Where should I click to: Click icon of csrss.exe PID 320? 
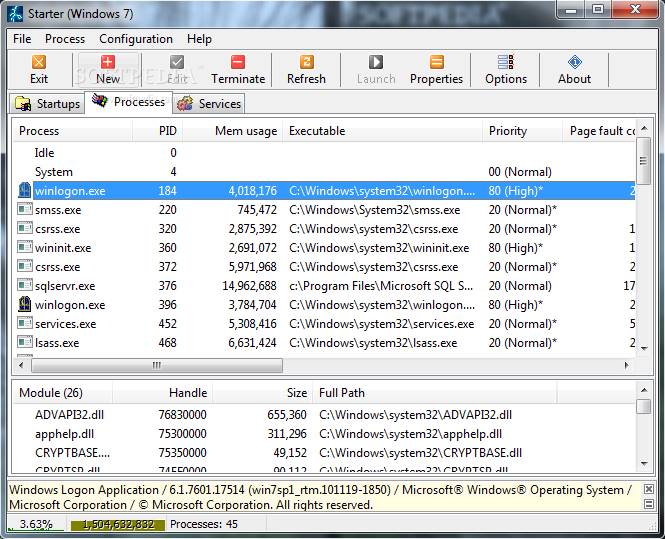[x=25, y=228]
